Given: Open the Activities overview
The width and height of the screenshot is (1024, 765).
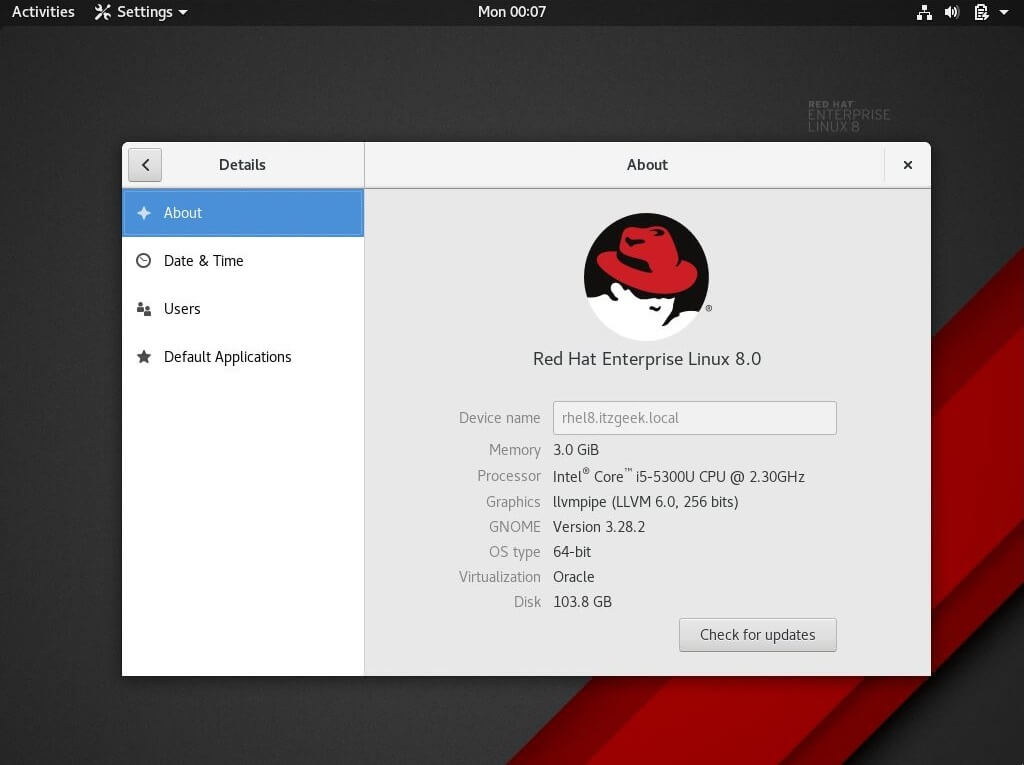Looking at the screenshot, I should click(43, 12).
